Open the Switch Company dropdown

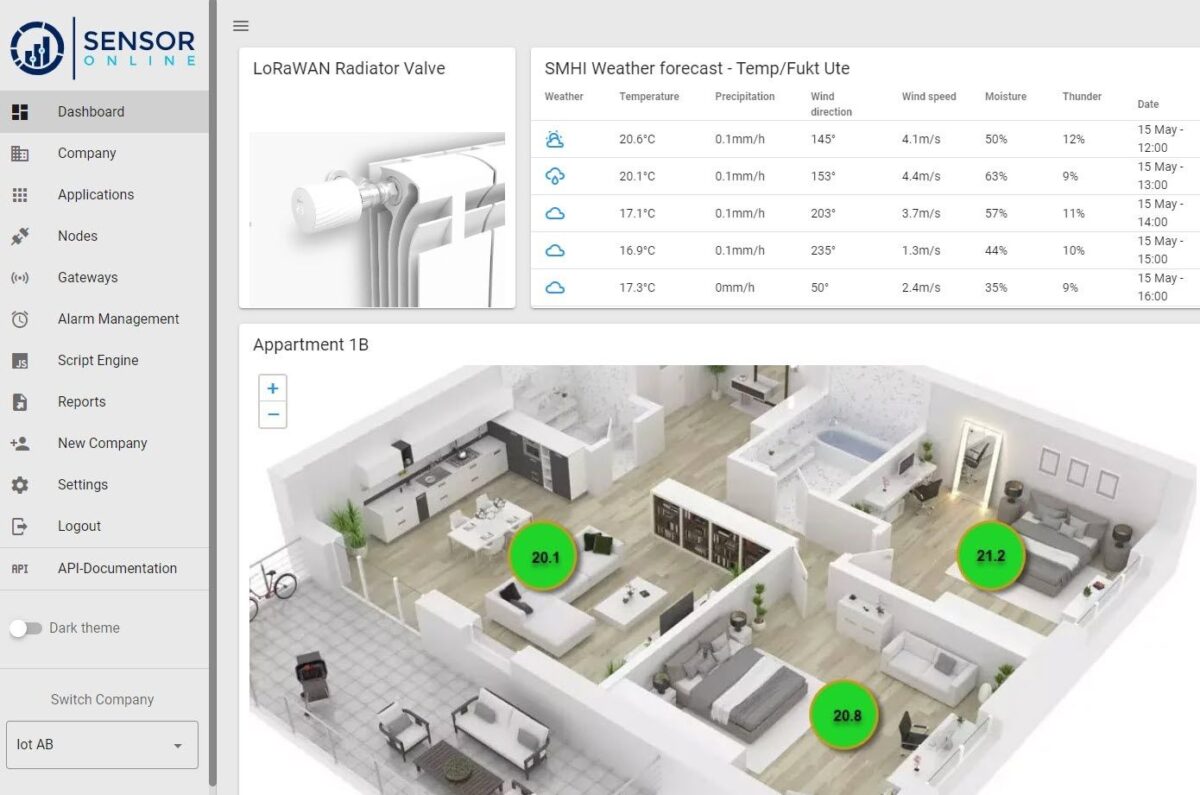click(102, 744)
